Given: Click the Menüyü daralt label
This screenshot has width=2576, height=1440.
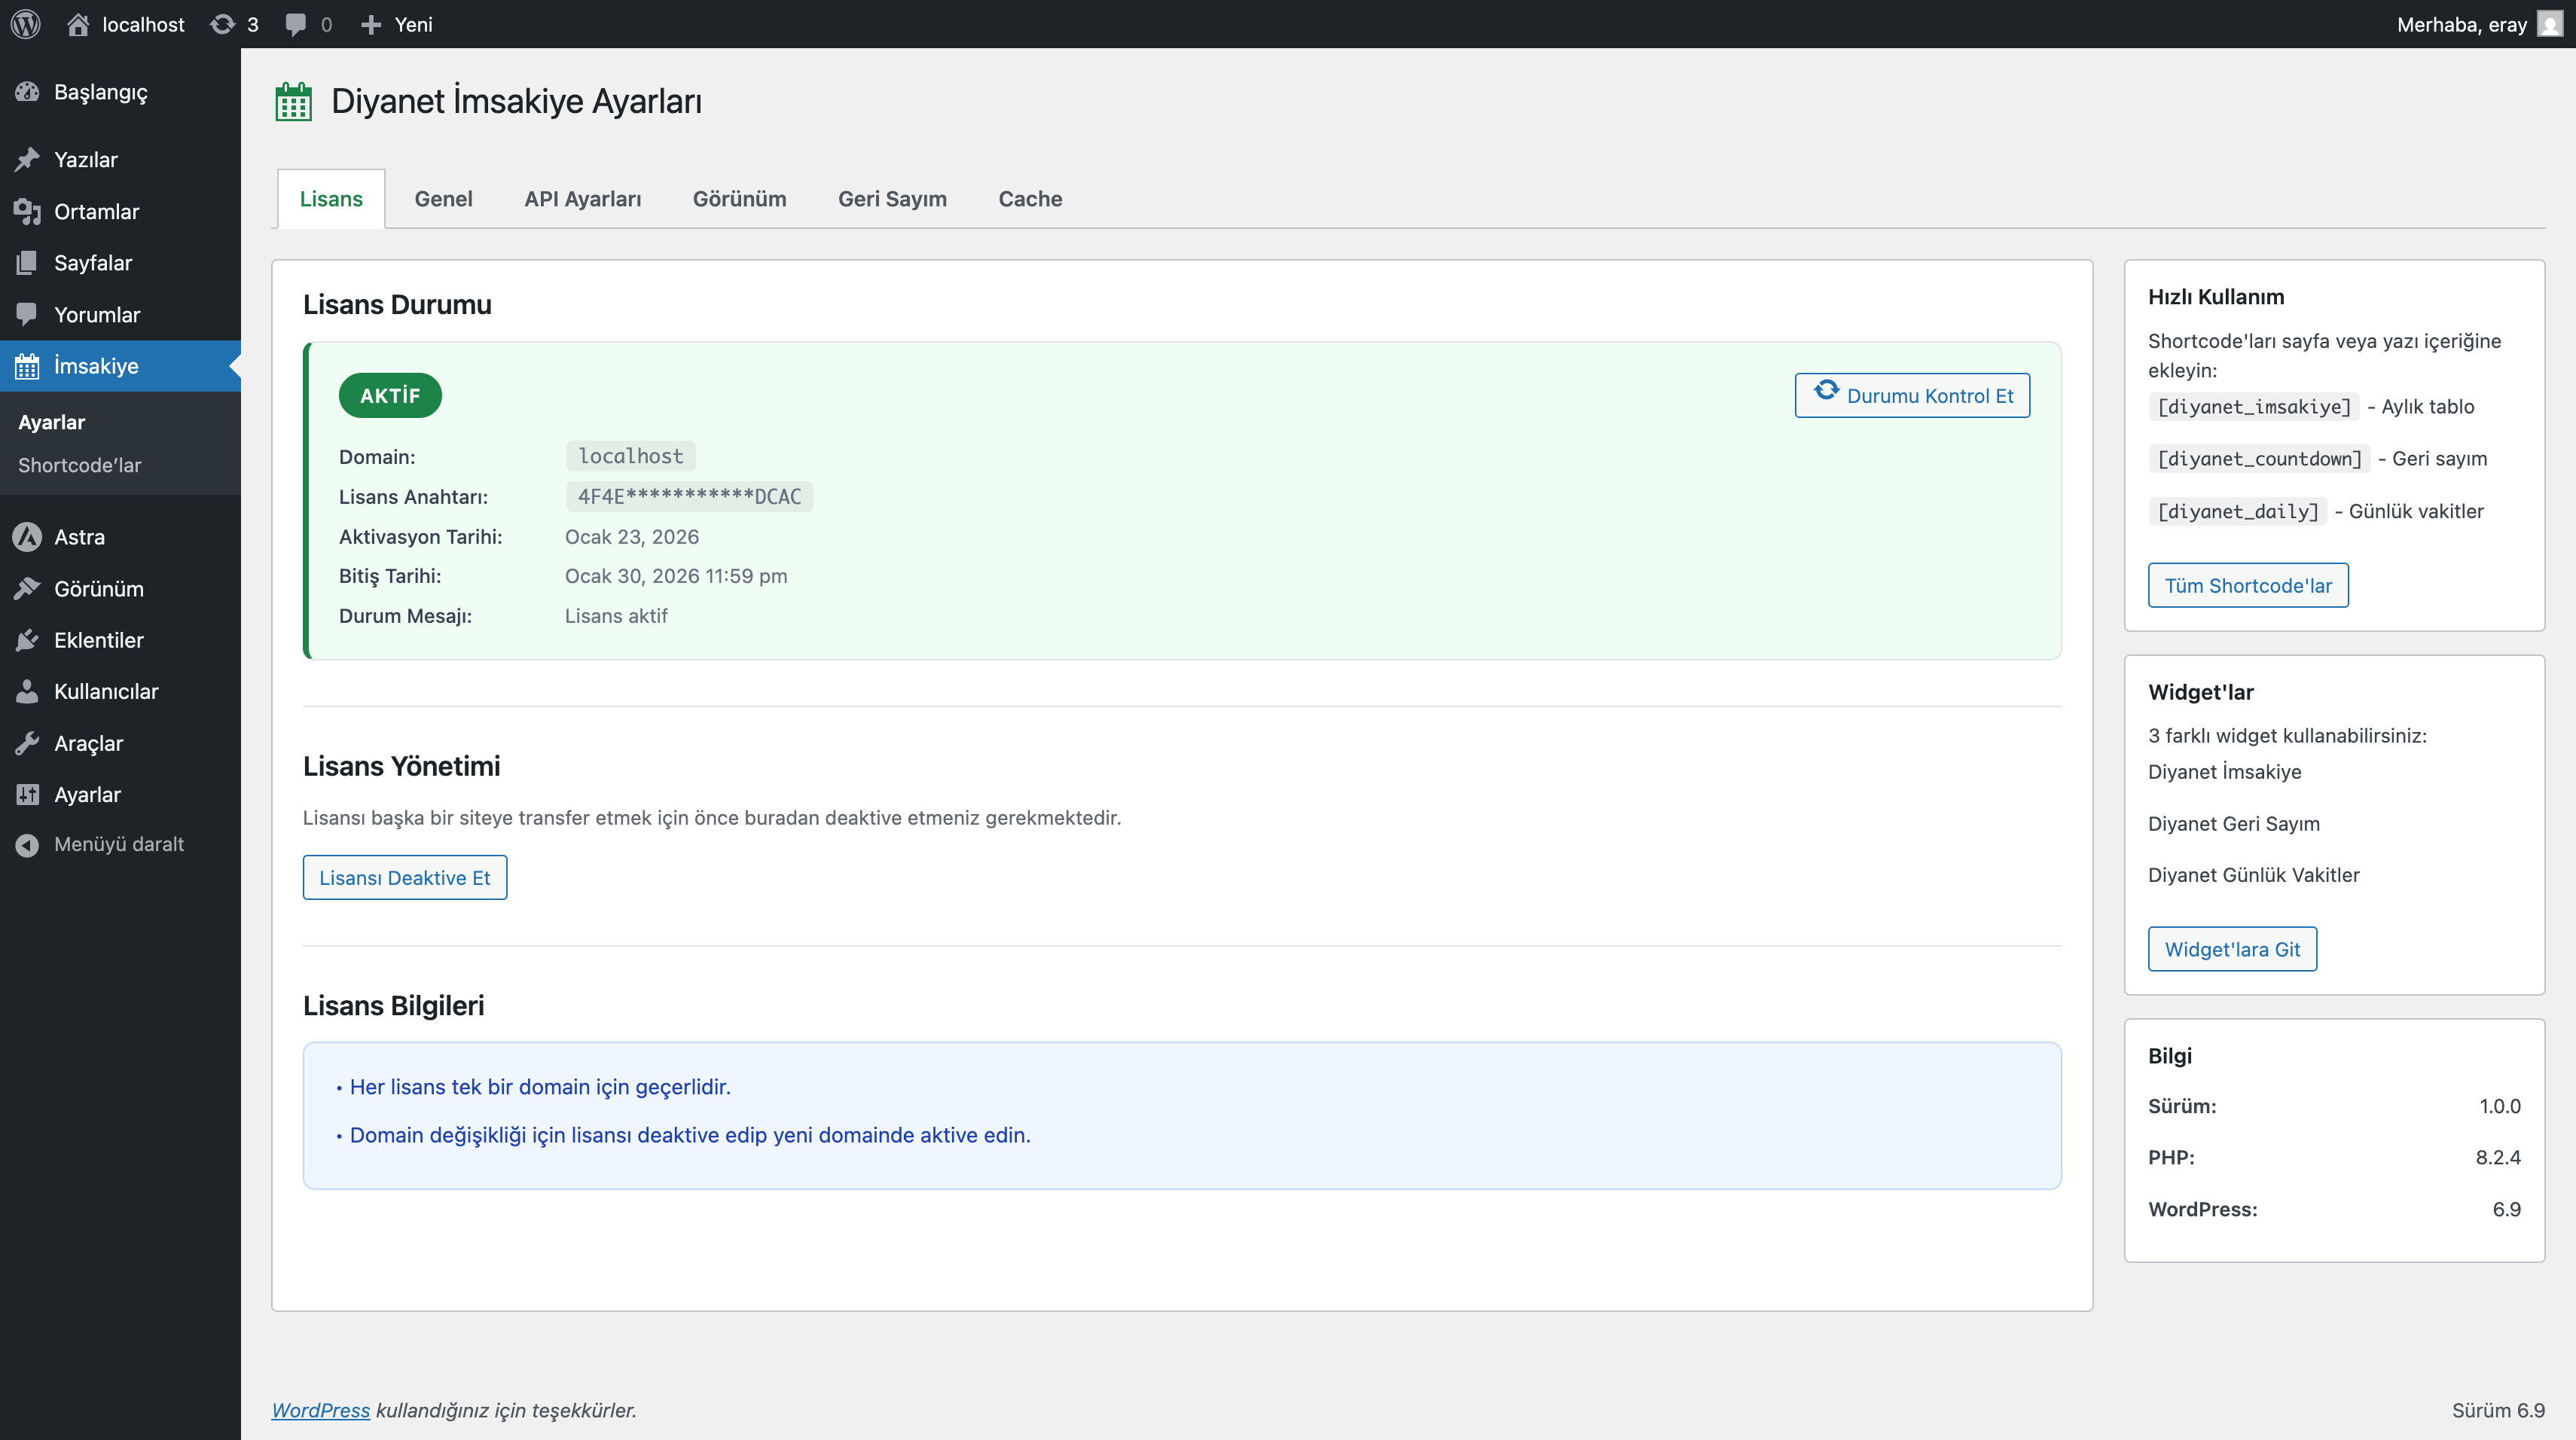Looking at the screenshot, I should click(119, 844).
